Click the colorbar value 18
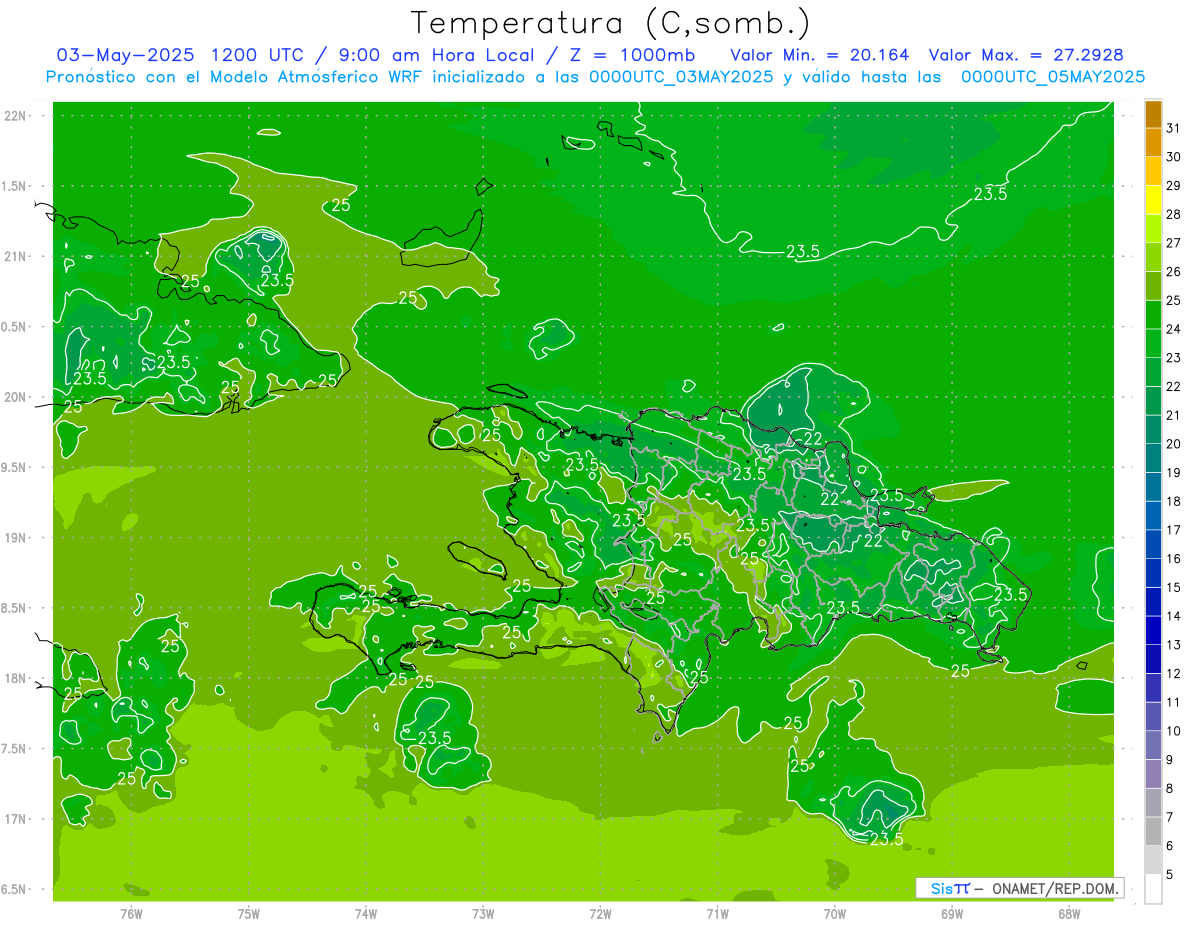1200x927 pixels. [x=1174, y=501]
